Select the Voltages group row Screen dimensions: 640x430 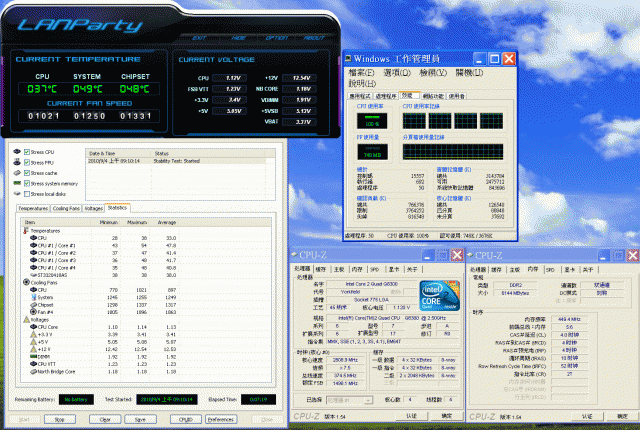[145, 319]
